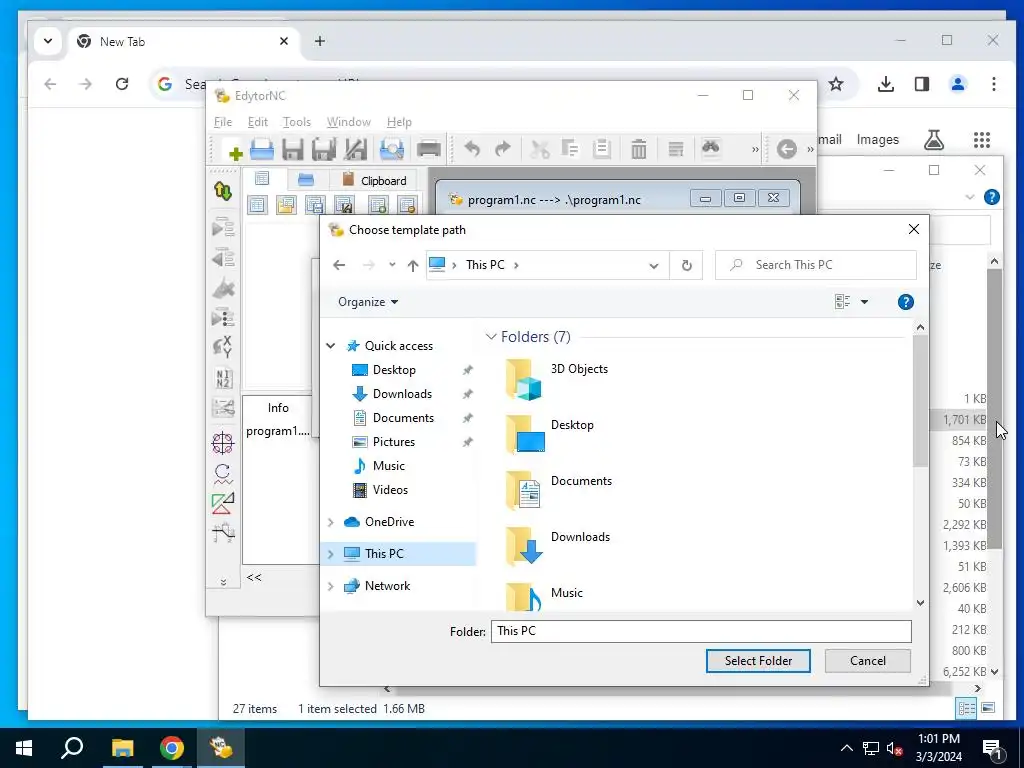Viewport: 1024px width, 768px height.
Task: Click the remove-from-project icon with minus
Action: 408,205
